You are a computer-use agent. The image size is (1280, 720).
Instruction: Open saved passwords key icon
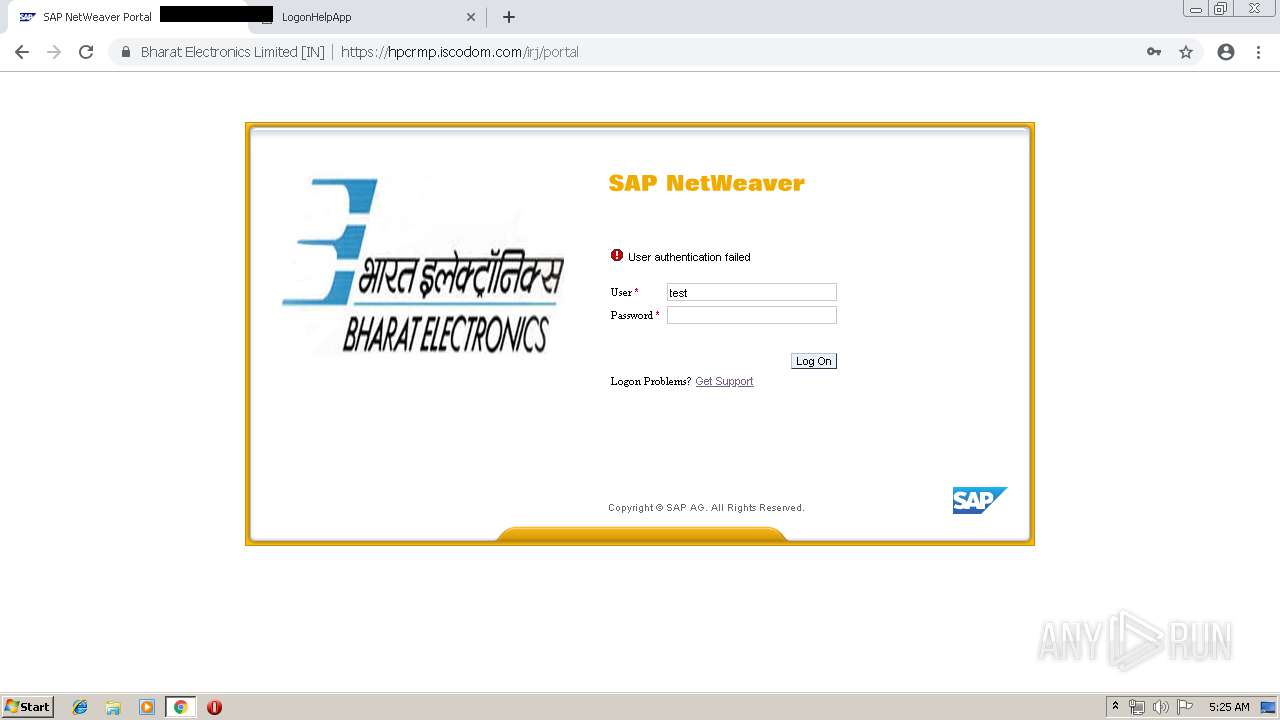tap(1154, 52)
